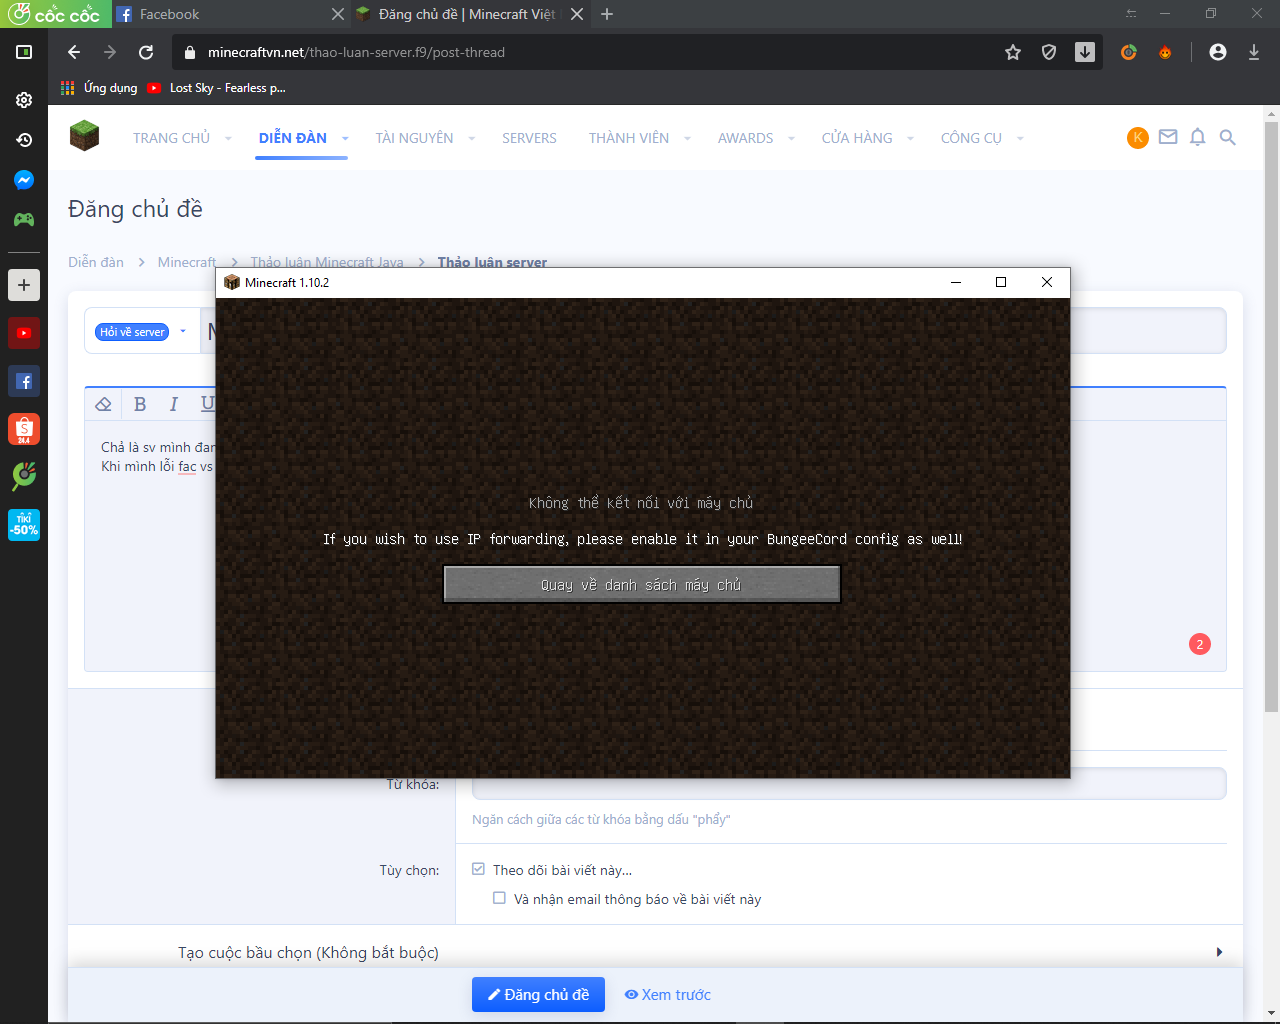Open the games controller icon in sidebar
The width and height of the screenshot is (1280, 1024).
point(24,219)
